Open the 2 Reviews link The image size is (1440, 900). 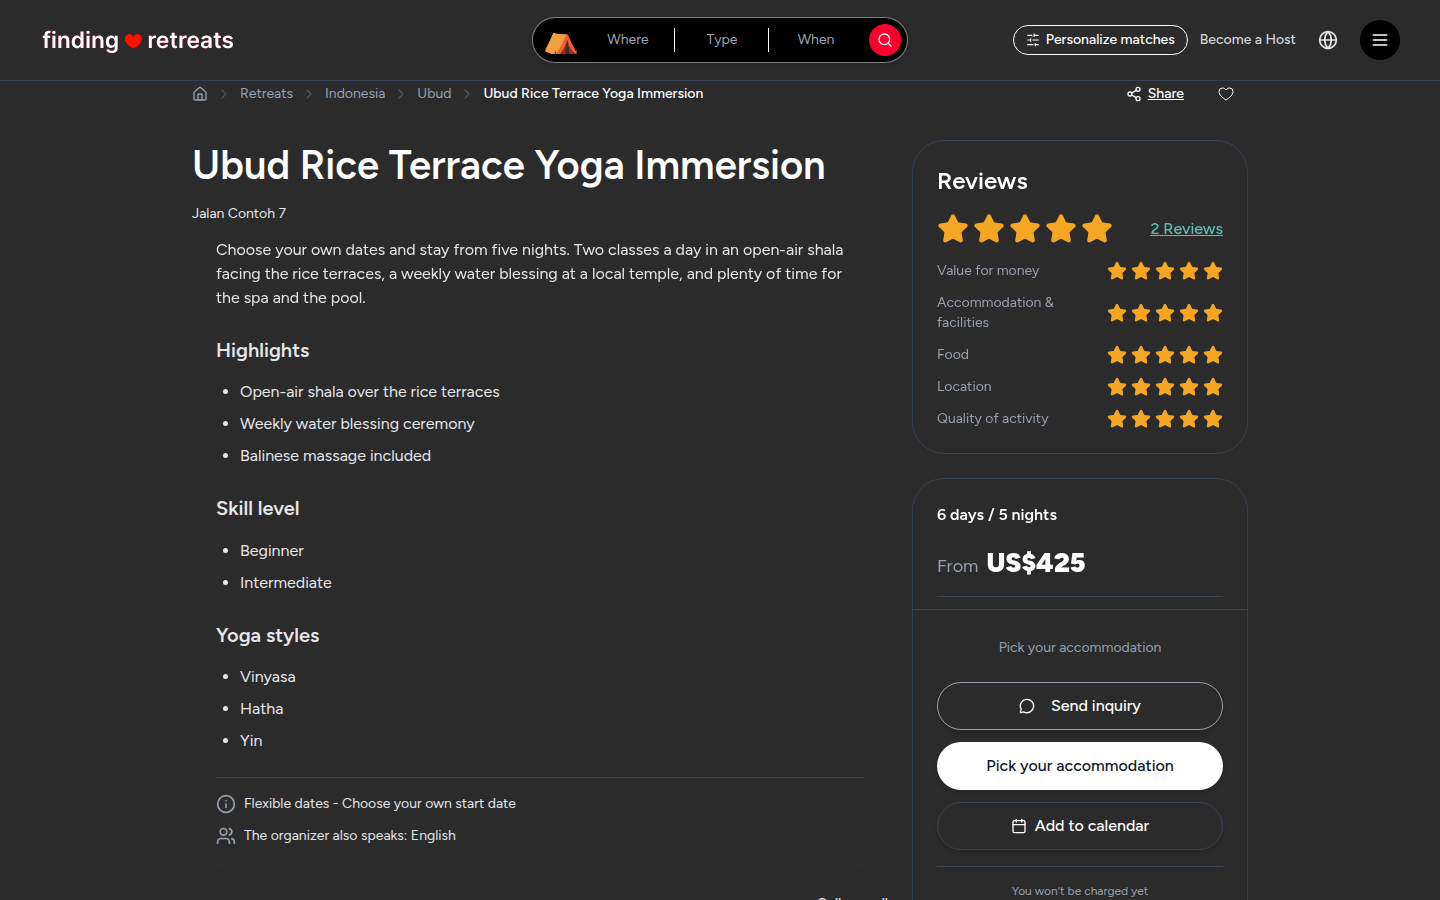1186,229
